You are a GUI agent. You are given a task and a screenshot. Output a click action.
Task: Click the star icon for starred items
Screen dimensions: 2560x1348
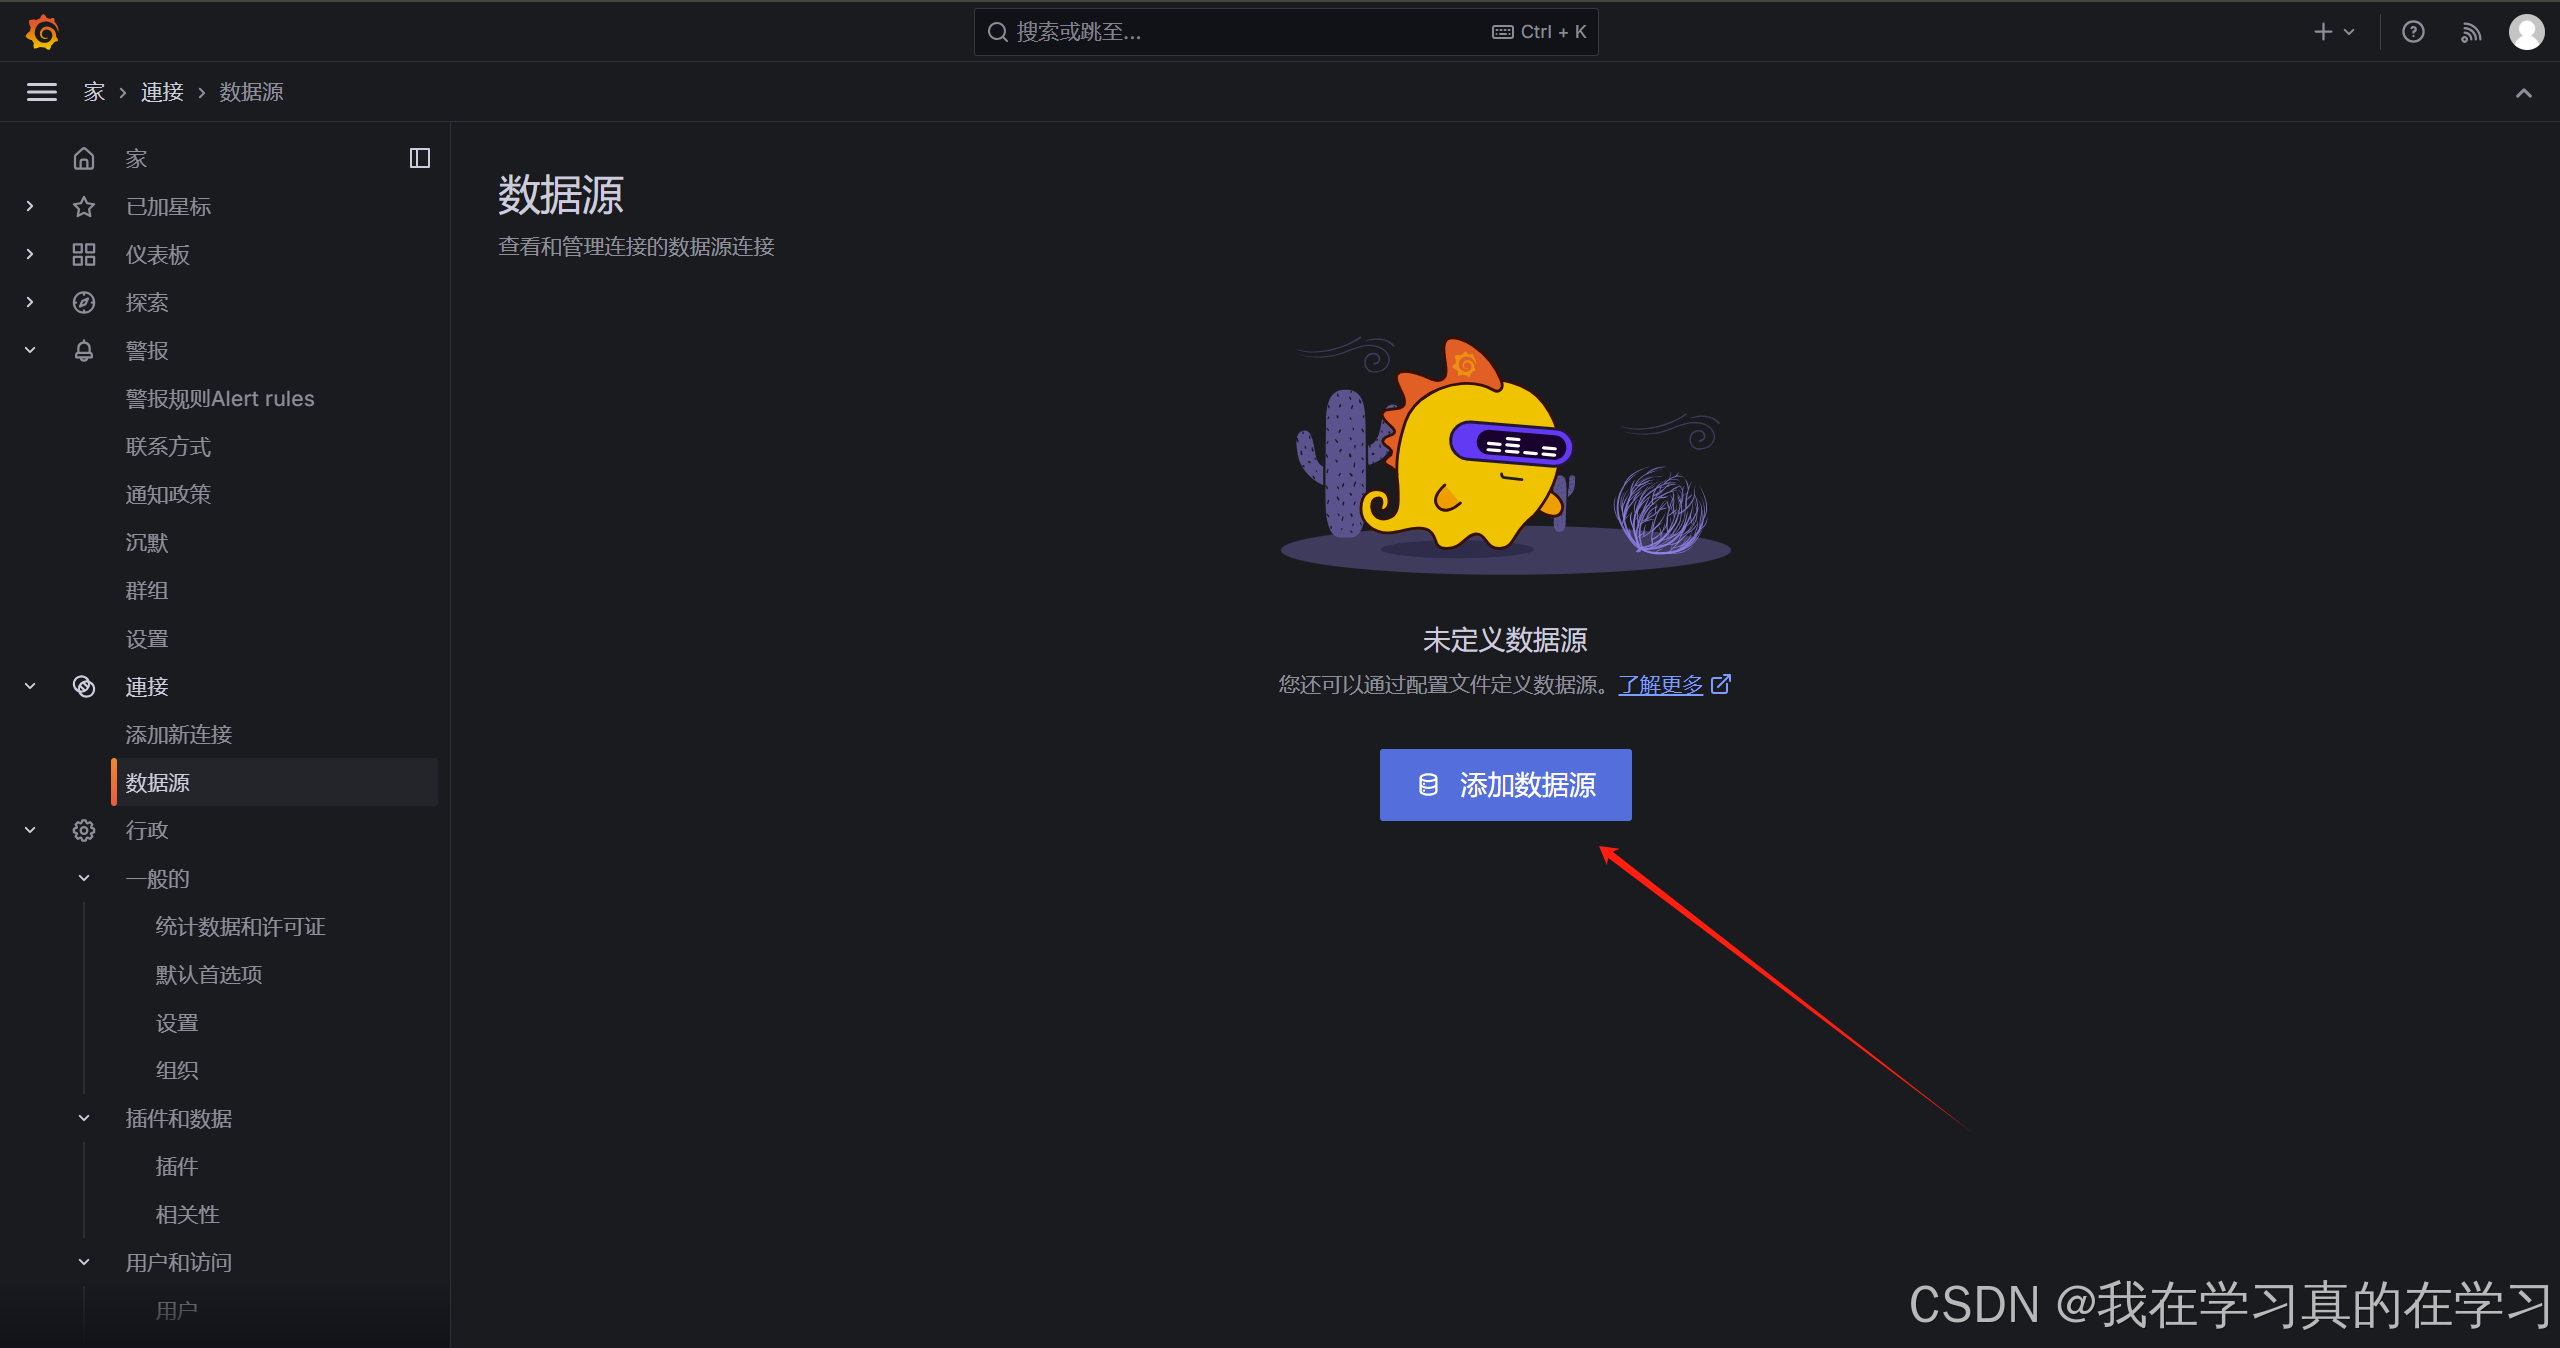click(84, 206)
